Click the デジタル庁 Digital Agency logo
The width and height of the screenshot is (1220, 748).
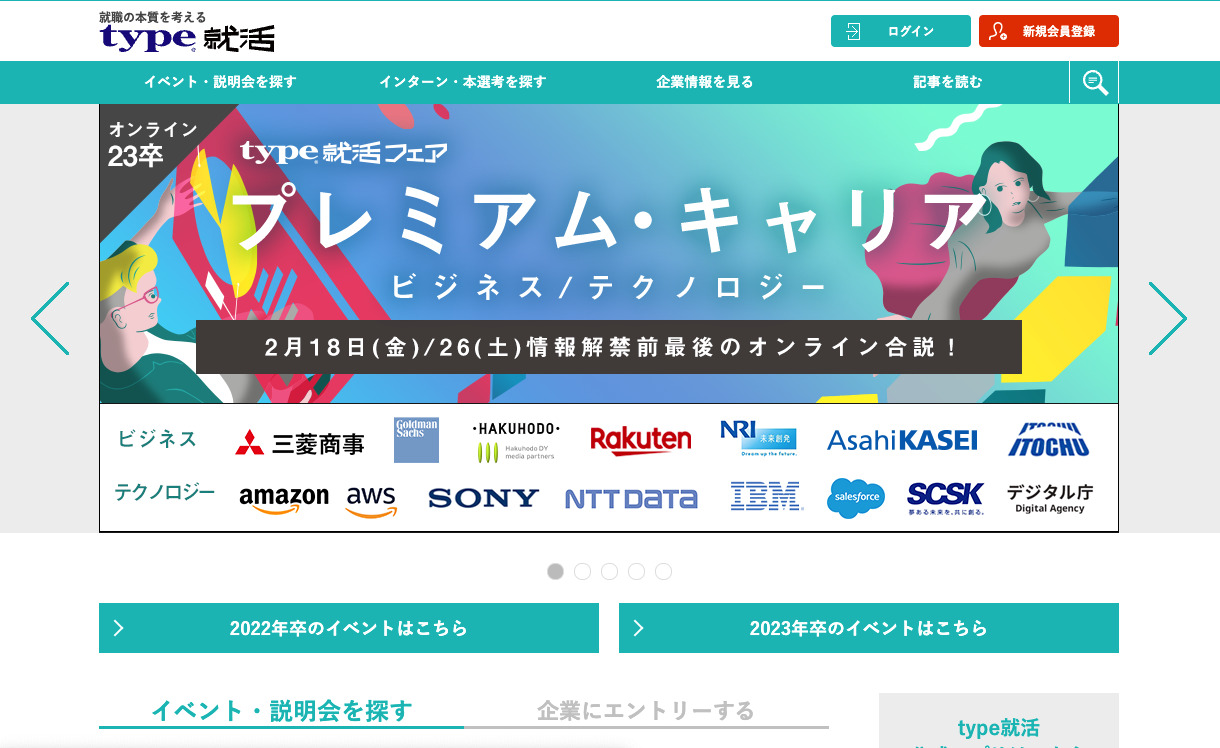[1050, 498]
